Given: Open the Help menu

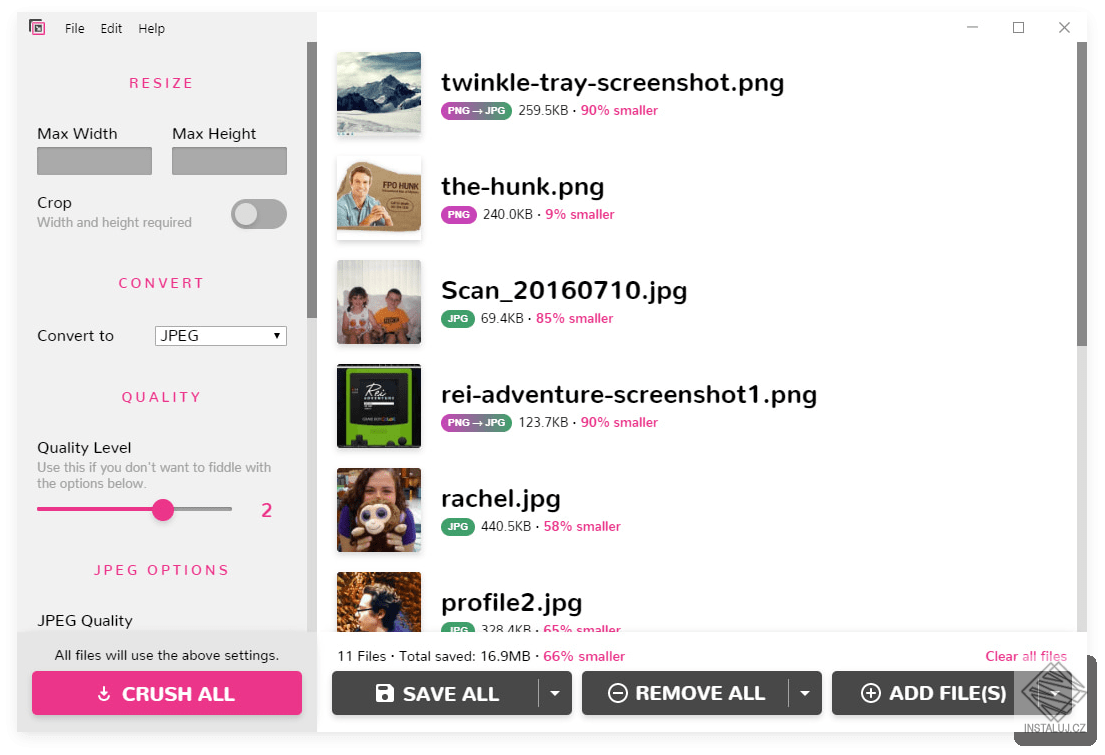Looking at the screenshot, I should pos(152,28).
